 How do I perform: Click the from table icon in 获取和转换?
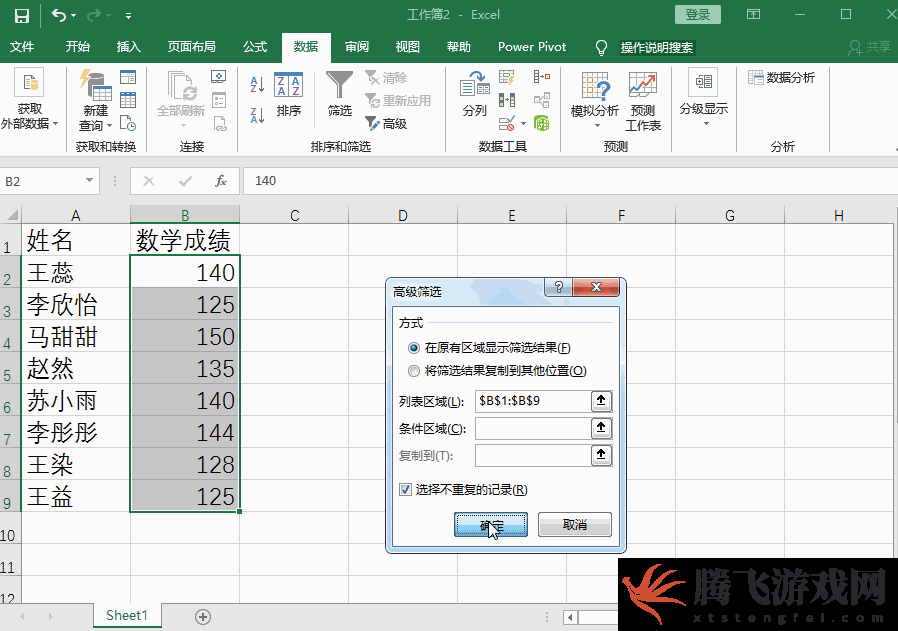point(128,100)
